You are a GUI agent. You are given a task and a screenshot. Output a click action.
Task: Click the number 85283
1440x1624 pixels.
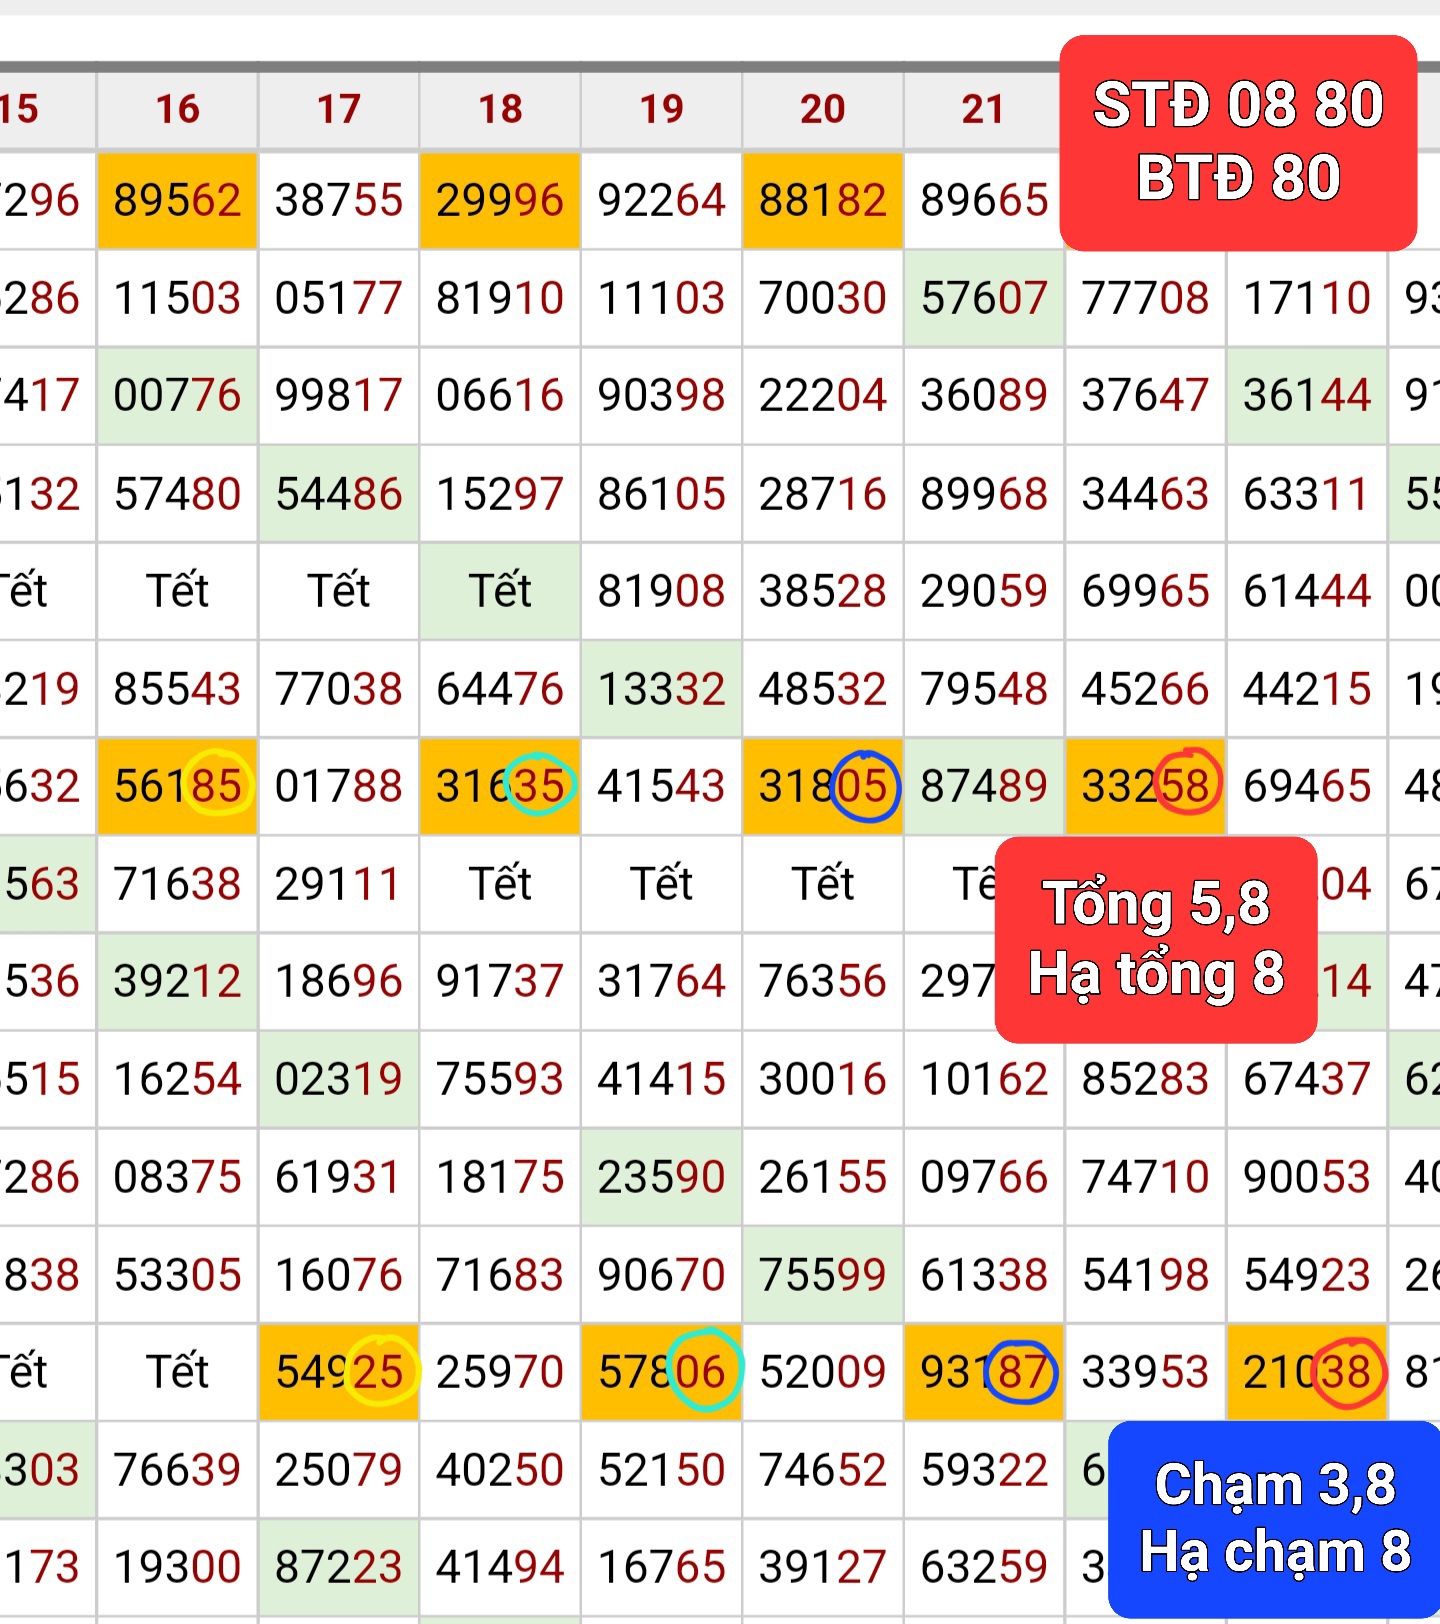click(x=1146, y=1079)
